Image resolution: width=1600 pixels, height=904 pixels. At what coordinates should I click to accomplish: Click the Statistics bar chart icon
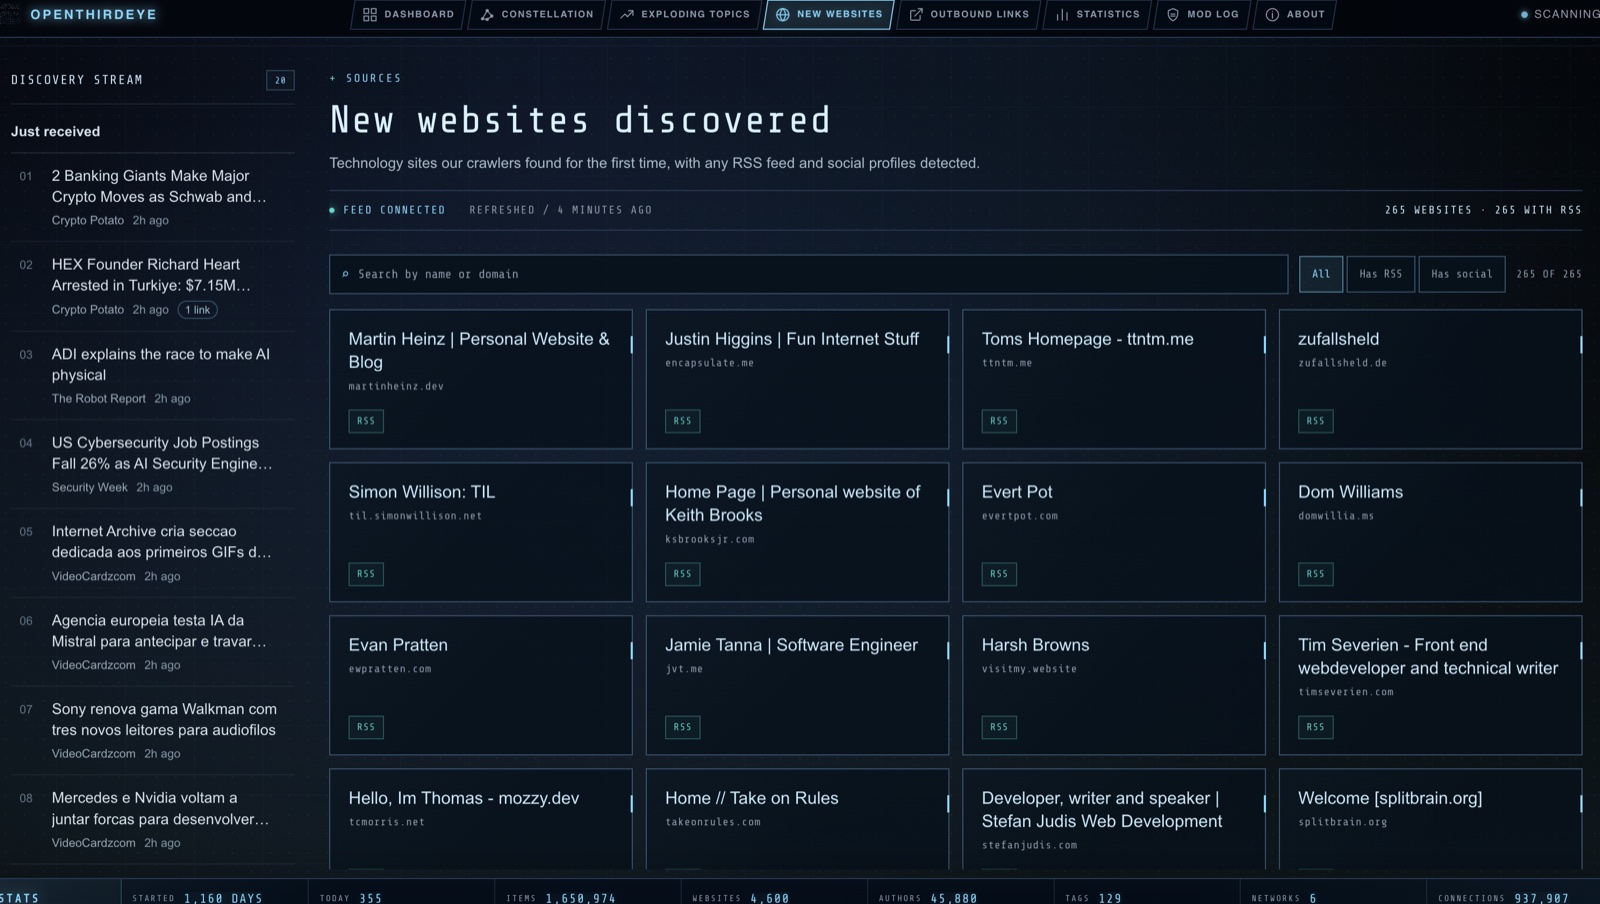pyautogui.click(x=1062, y=14)
